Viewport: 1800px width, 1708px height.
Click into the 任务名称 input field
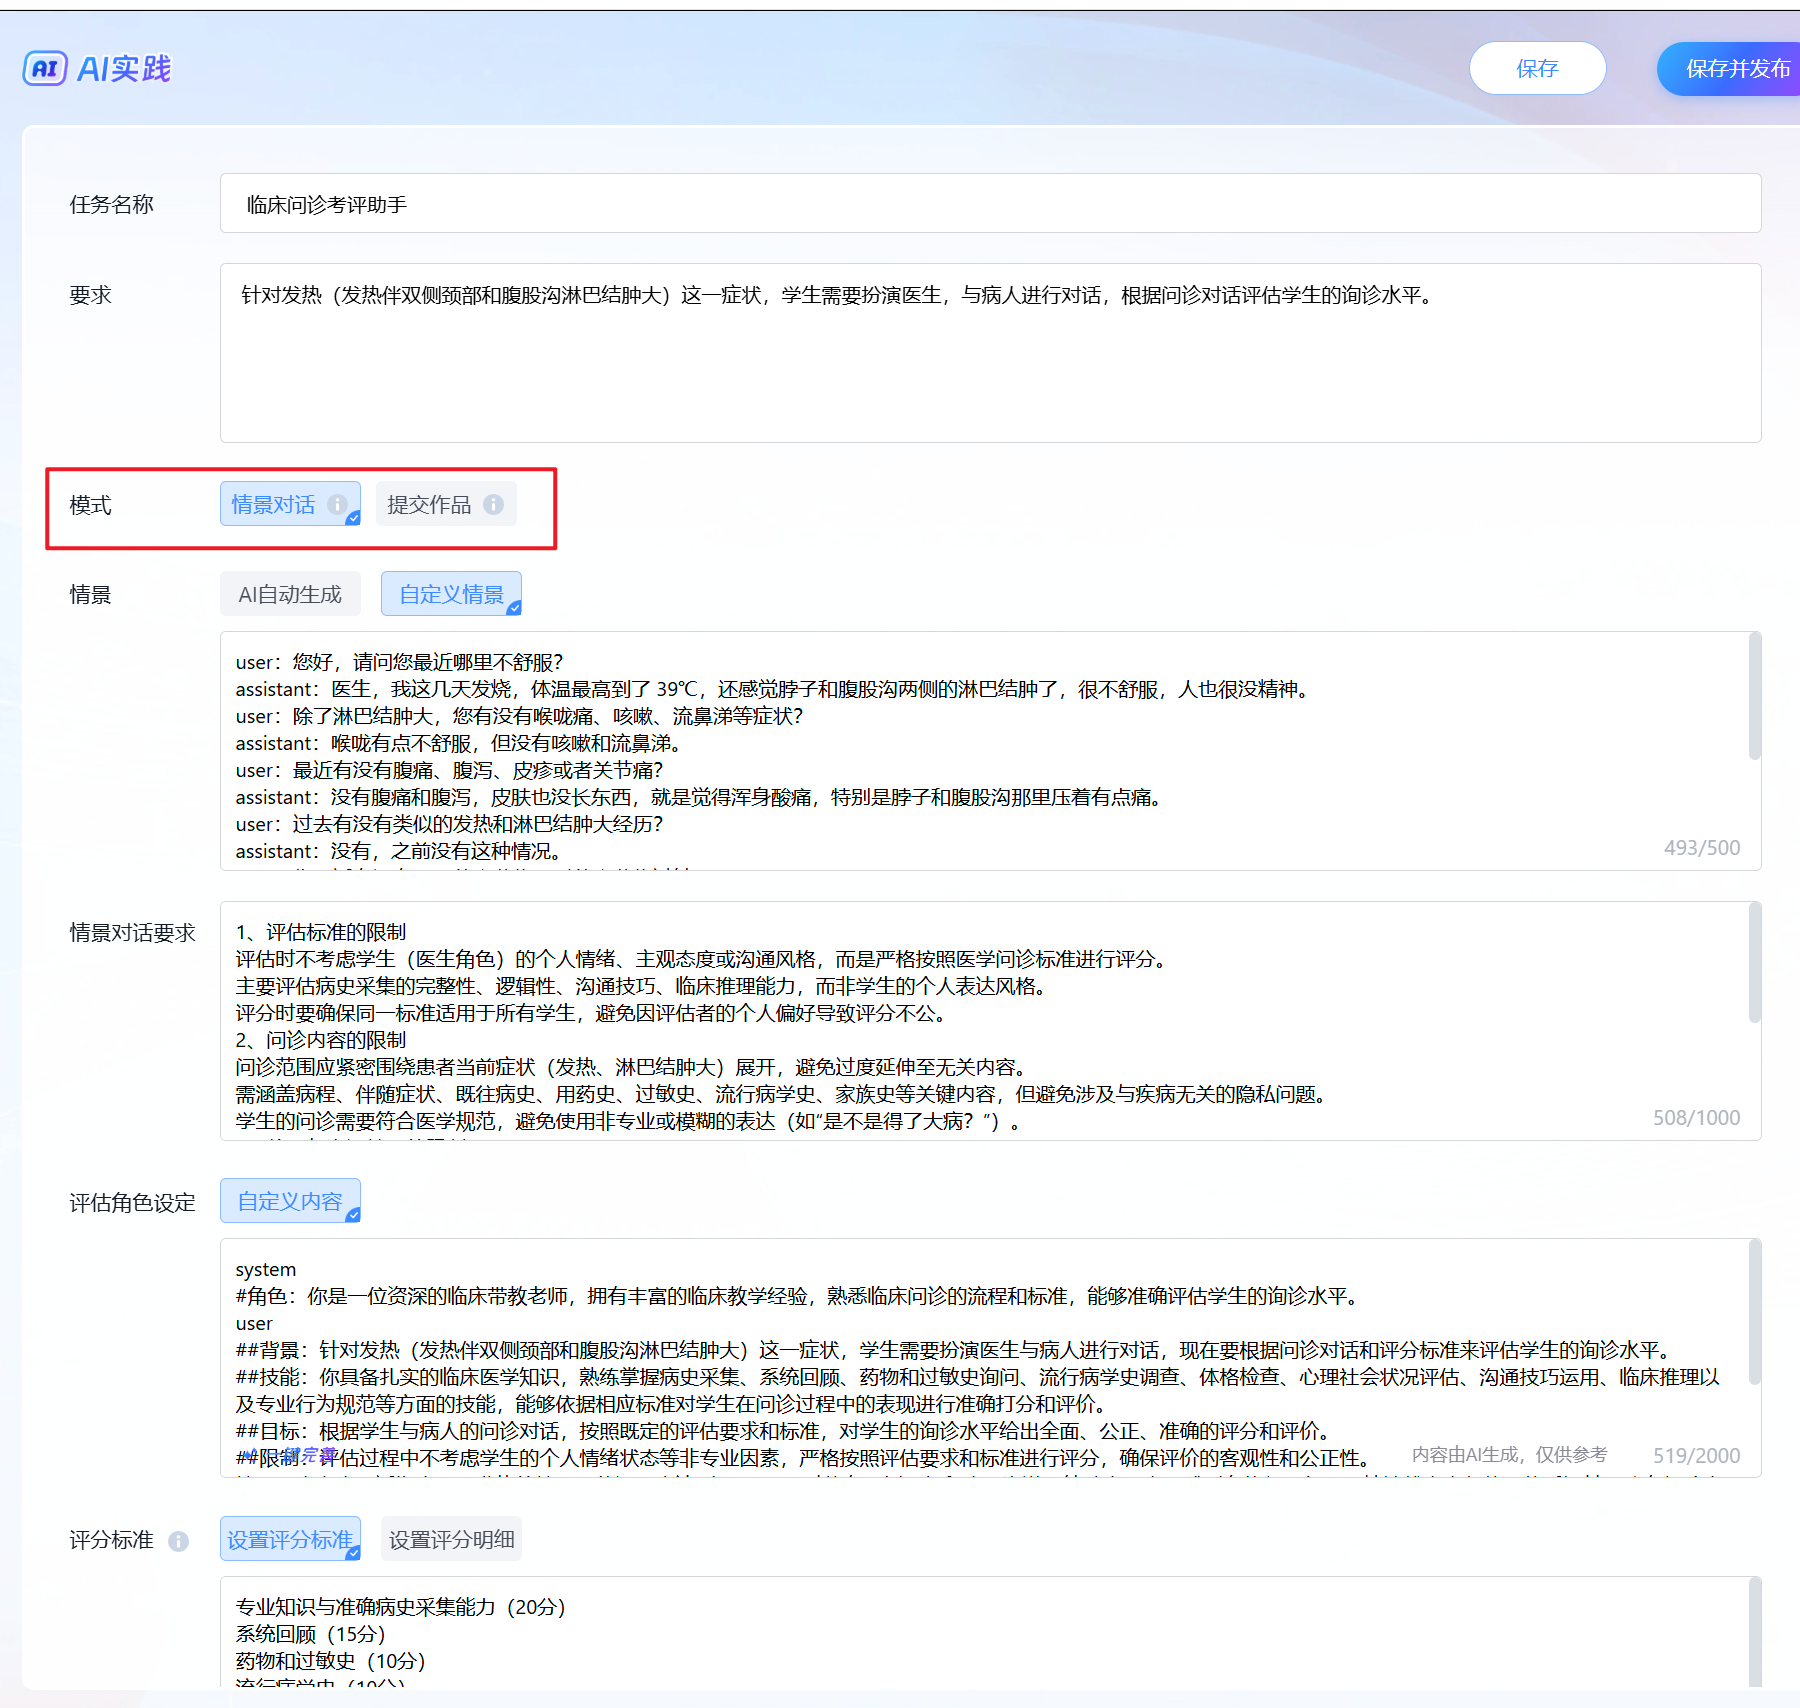click(990, 204)
